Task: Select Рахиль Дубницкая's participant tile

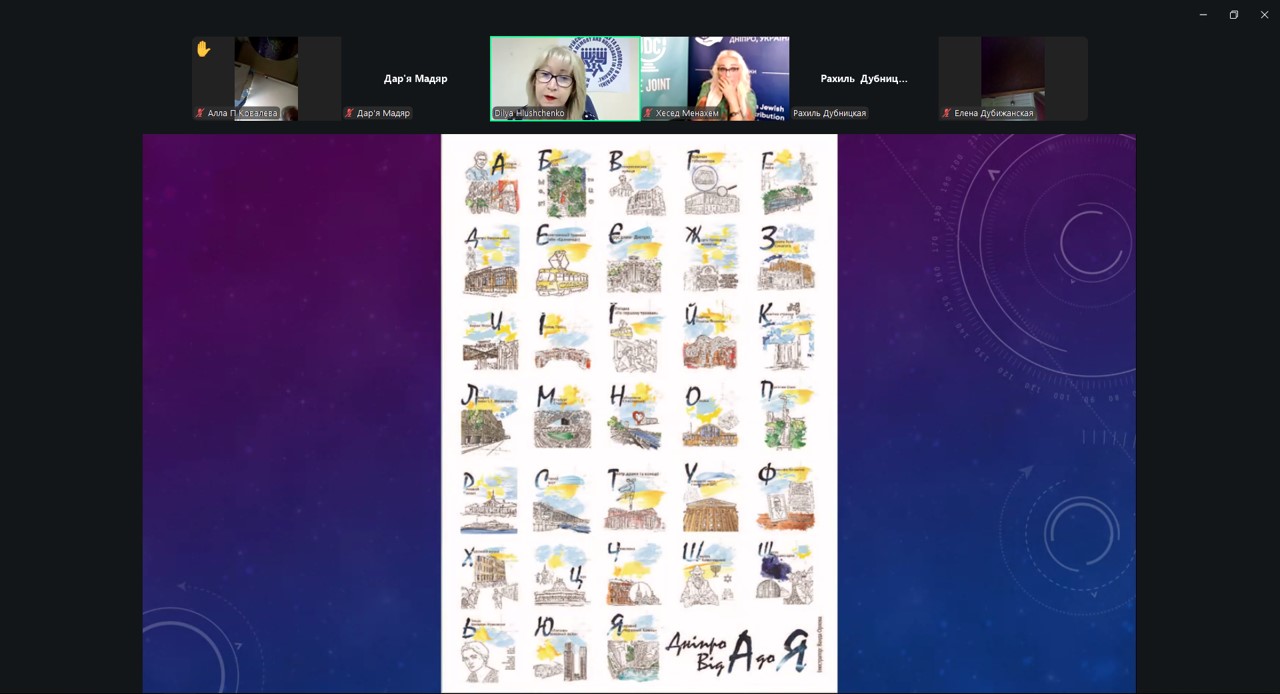Action: click(863, 79)
